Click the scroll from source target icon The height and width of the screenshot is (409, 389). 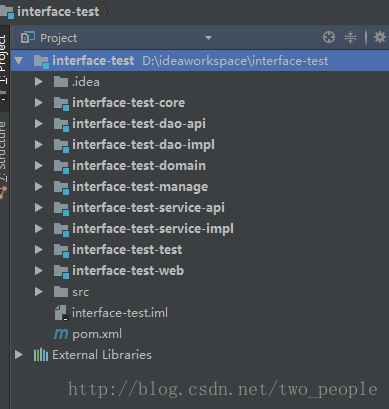(x=329, y=37)
